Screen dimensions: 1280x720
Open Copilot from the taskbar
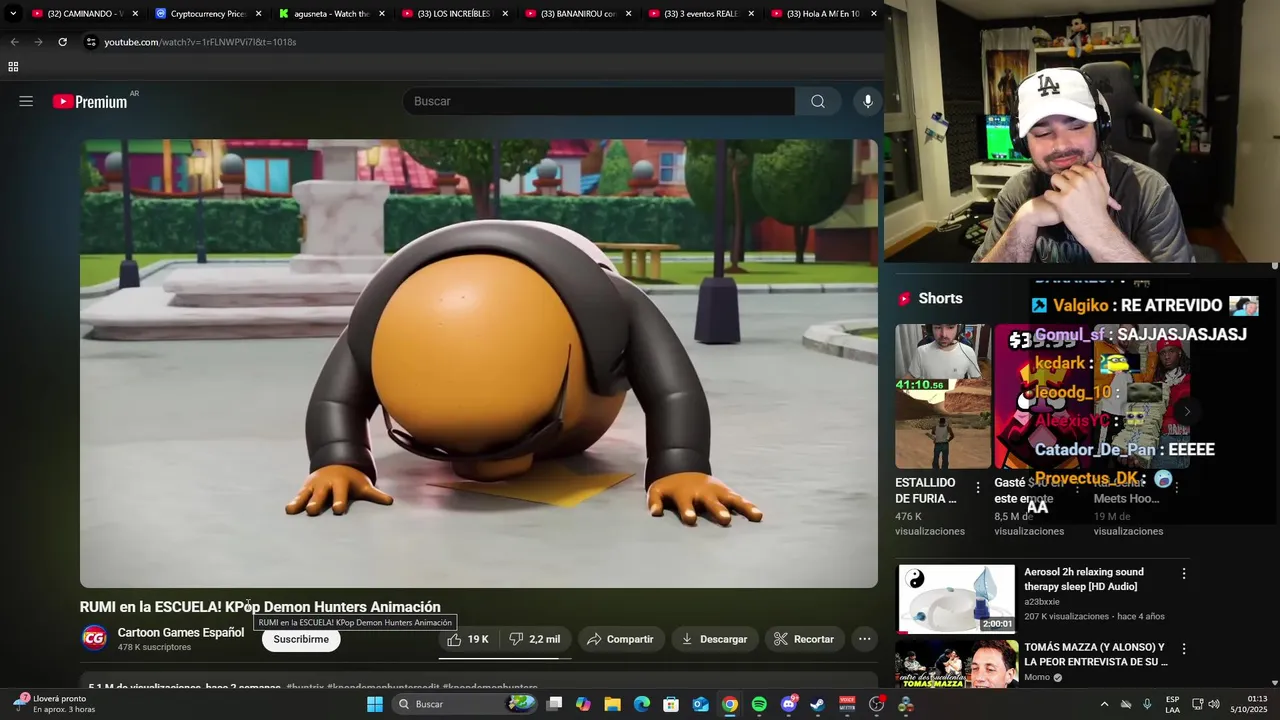pos(583,704)
